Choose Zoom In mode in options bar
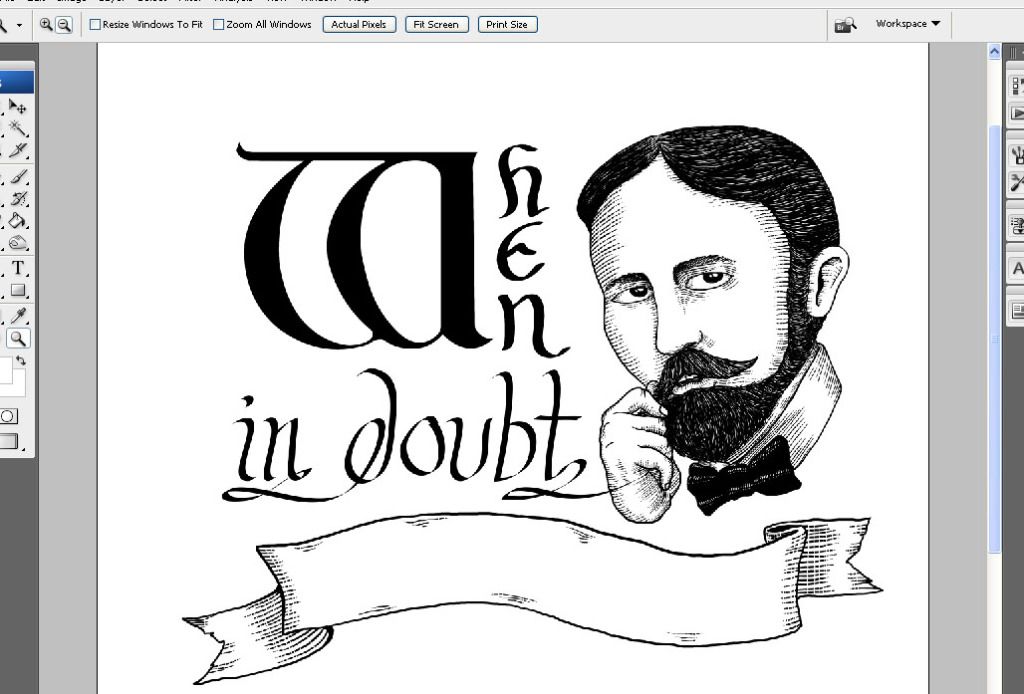 click(46, 25)
